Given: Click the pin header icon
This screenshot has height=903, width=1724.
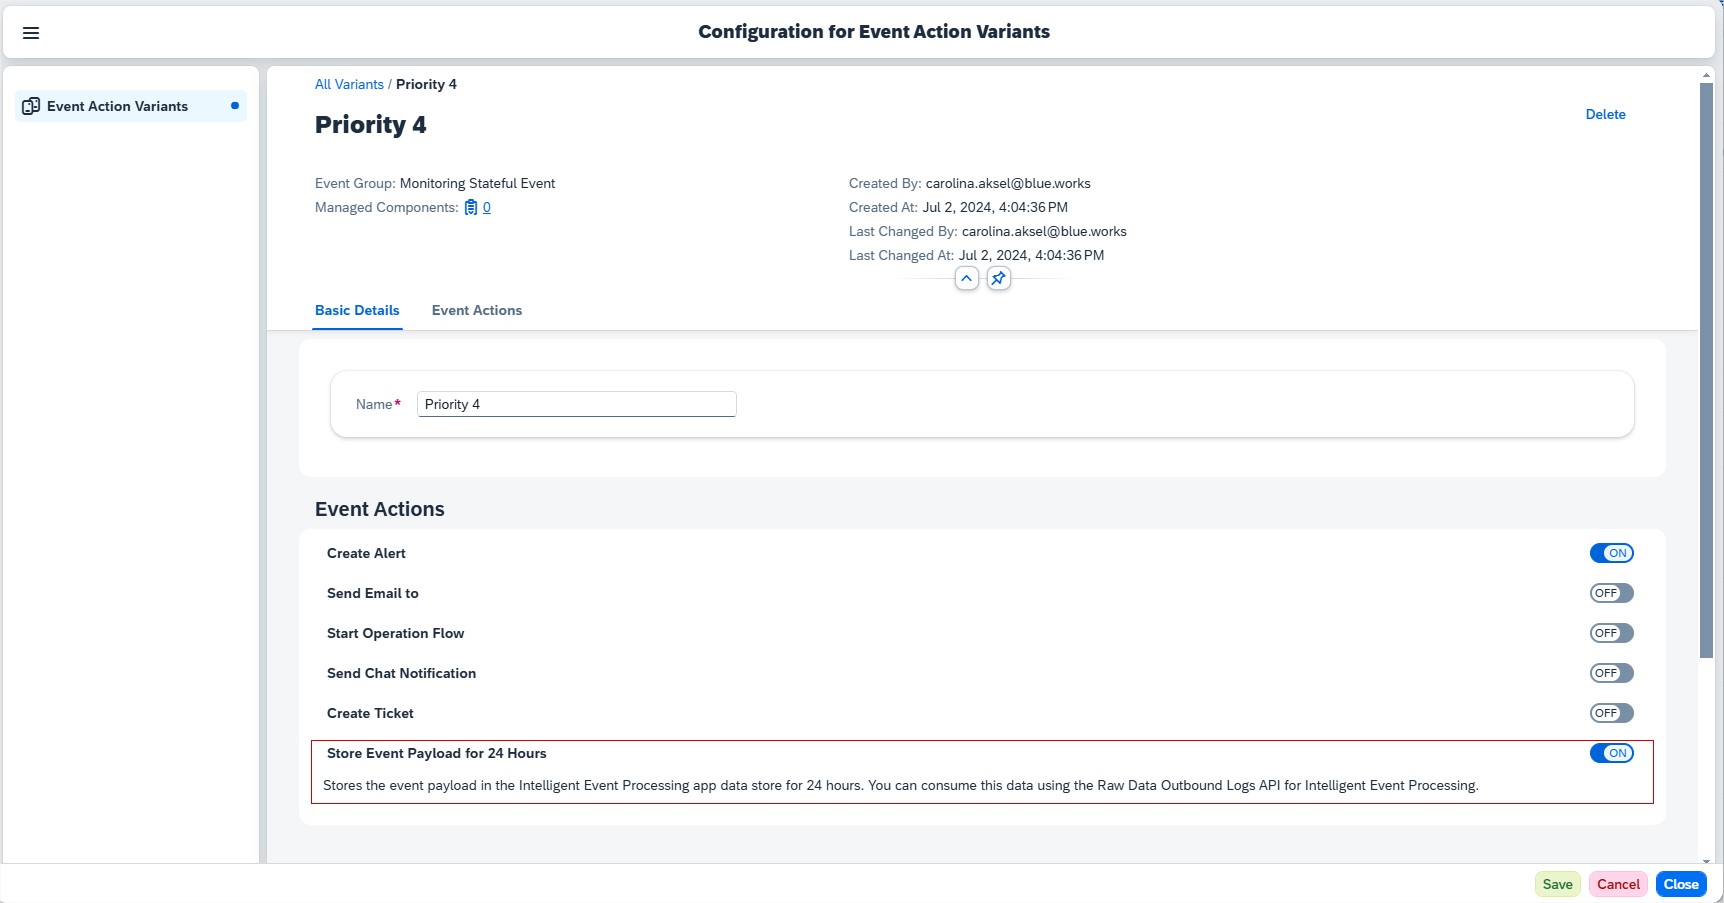Looking at the screenshot, I should (998, 279).
